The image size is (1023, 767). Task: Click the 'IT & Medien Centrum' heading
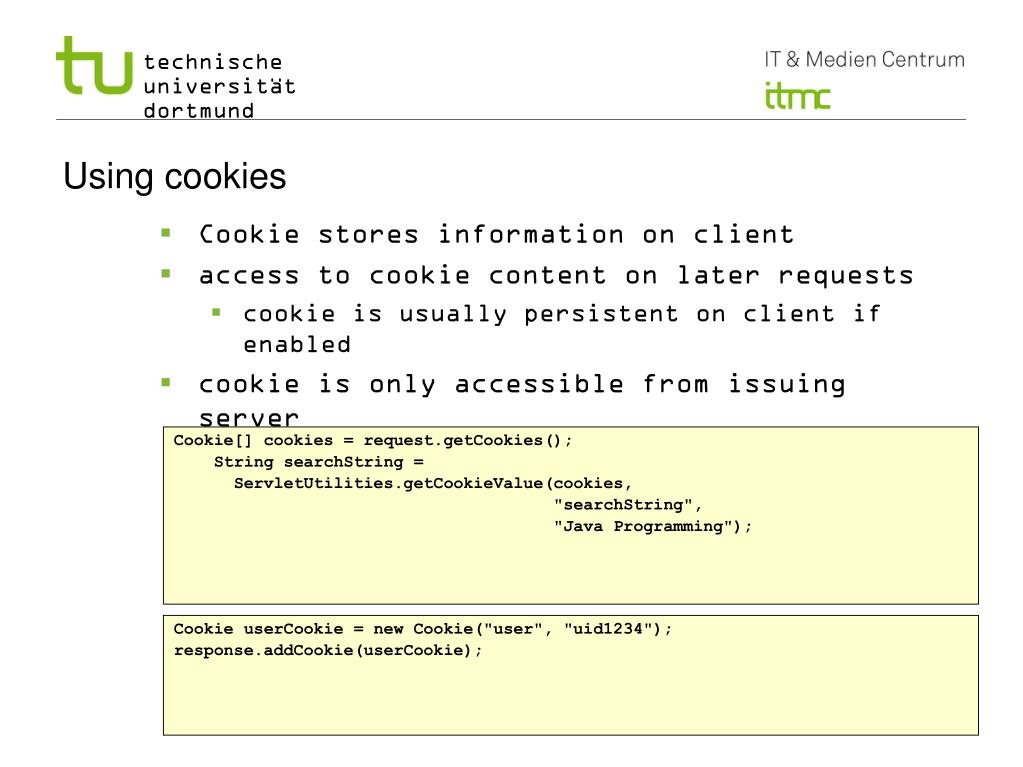pos(864,59)
